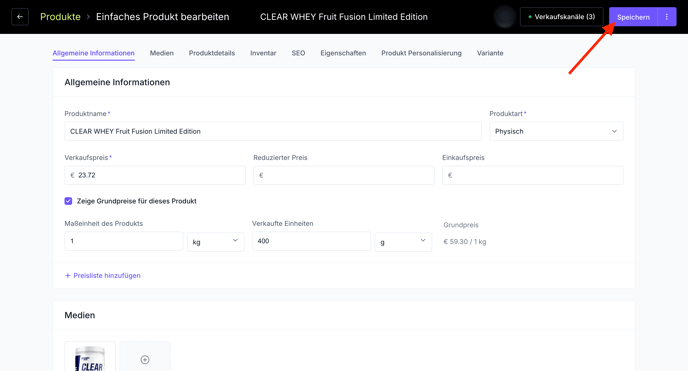Click the plus icon to add media
This screenshot has height=371, width=688.
coord(145,360)
